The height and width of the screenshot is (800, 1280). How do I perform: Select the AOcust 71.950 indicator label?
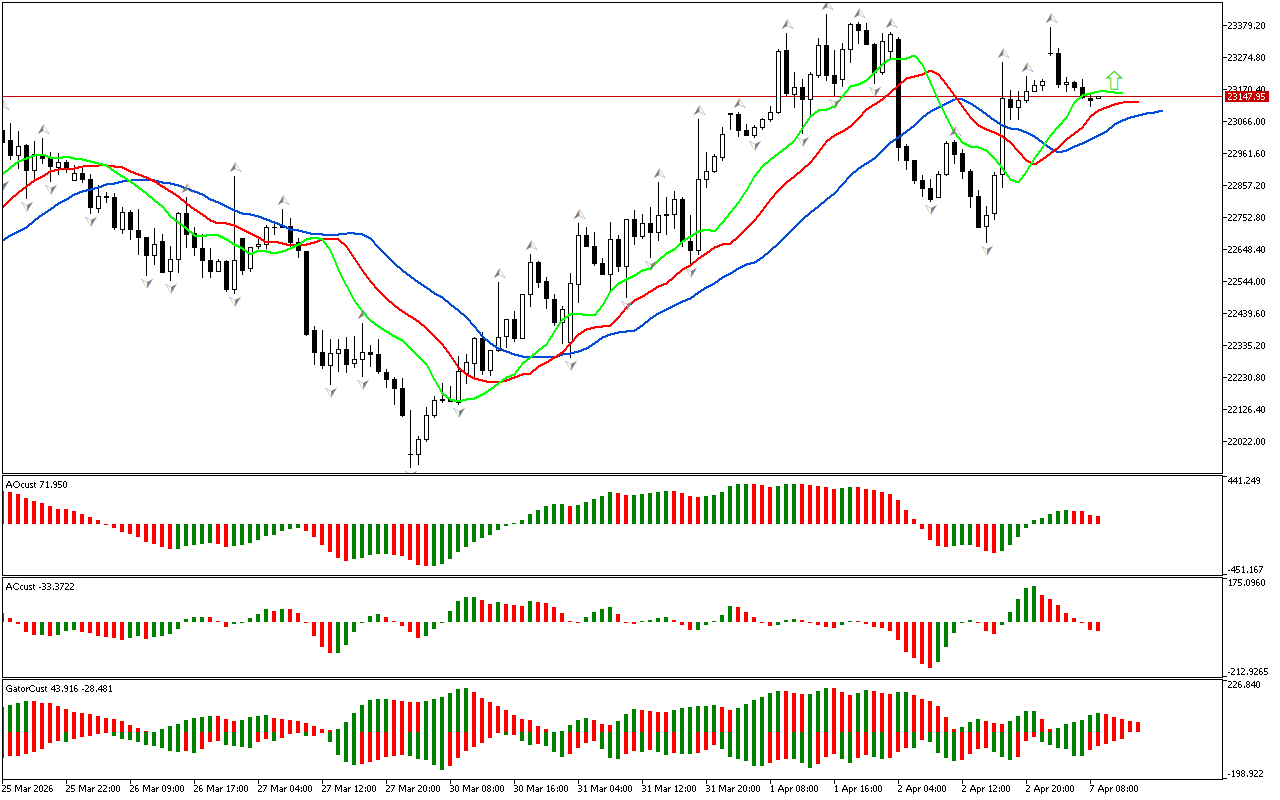coord(37,485)
